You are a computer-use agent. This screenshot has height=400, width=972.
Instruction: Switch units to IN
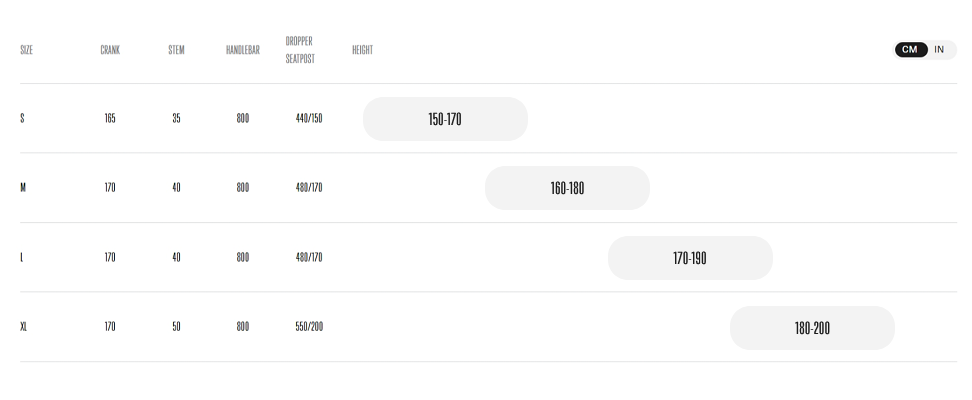(x=939, y=50)
